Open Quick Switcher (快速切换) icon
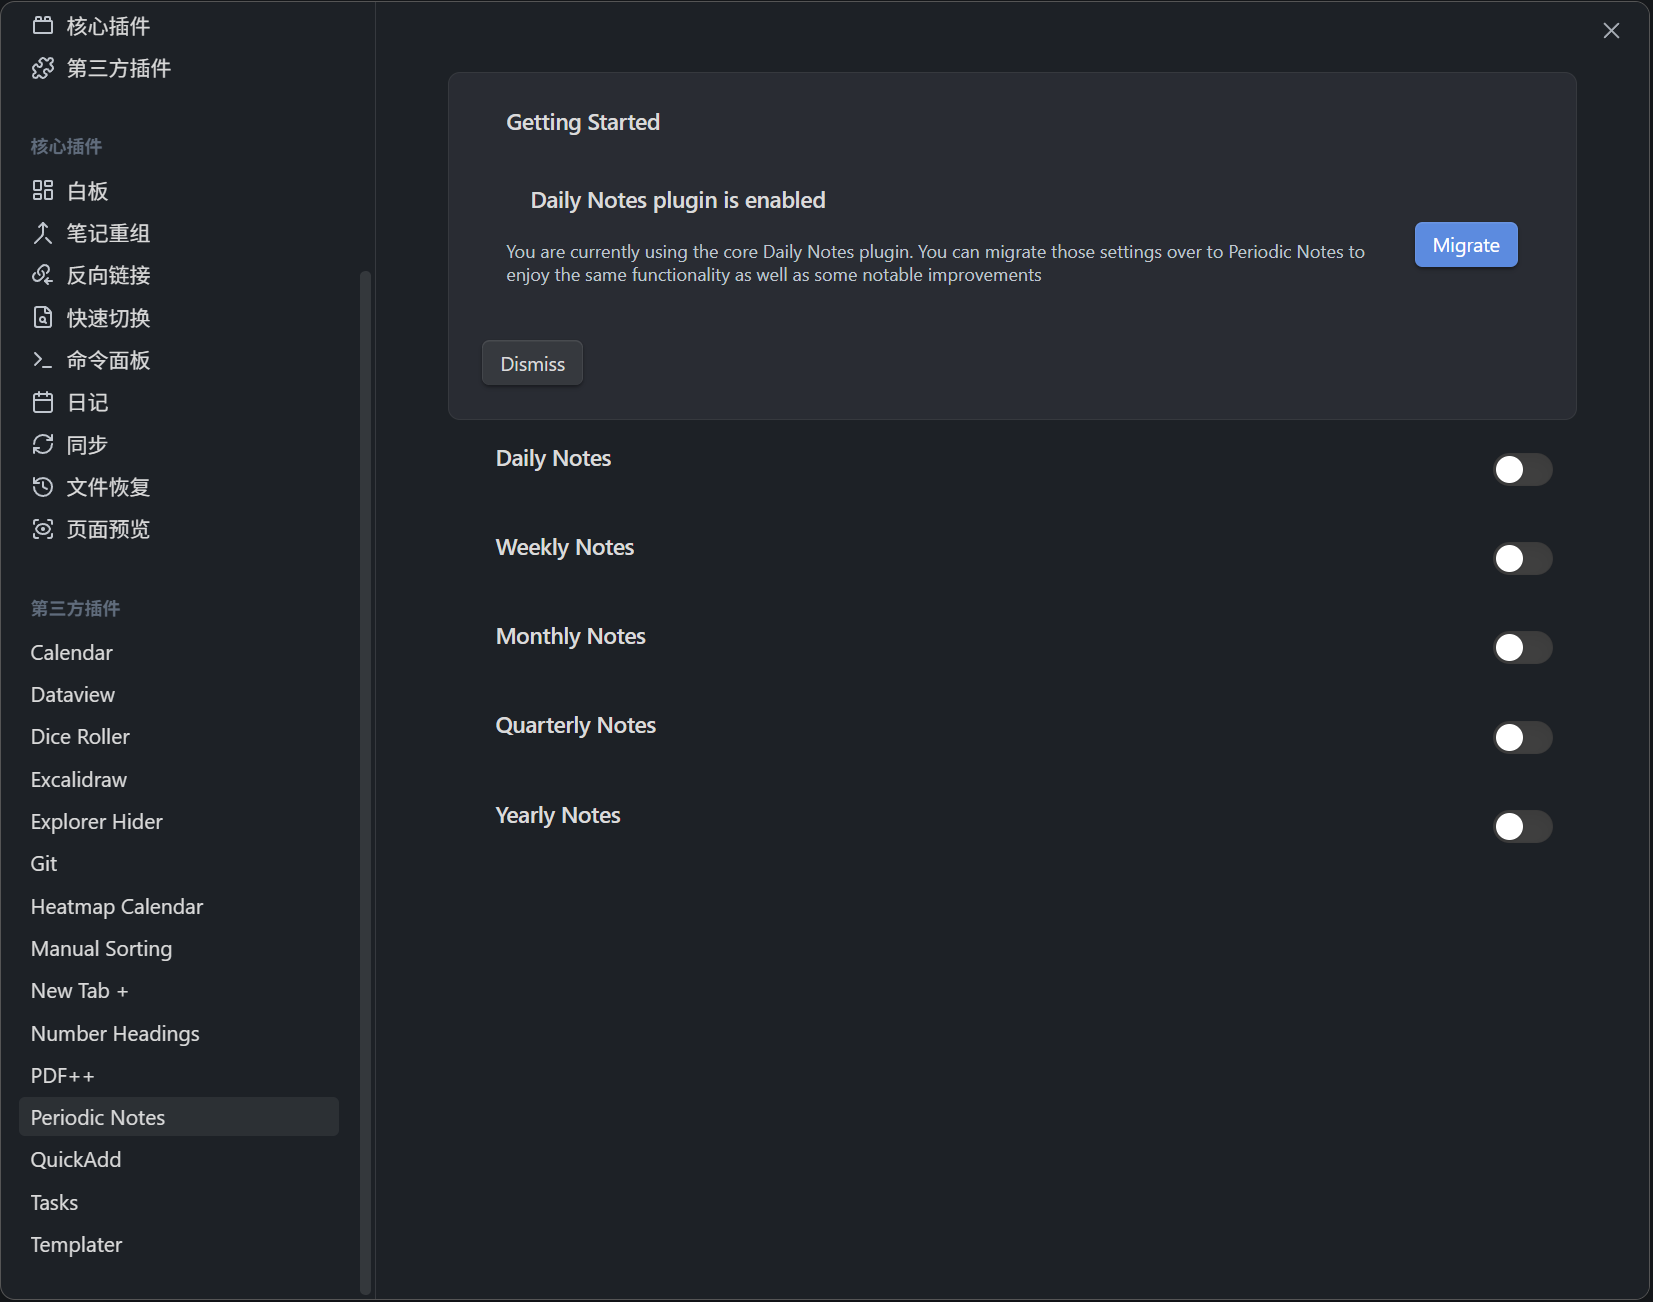The width and height of the screenshot is (1653, 1302). pos(43,318)
